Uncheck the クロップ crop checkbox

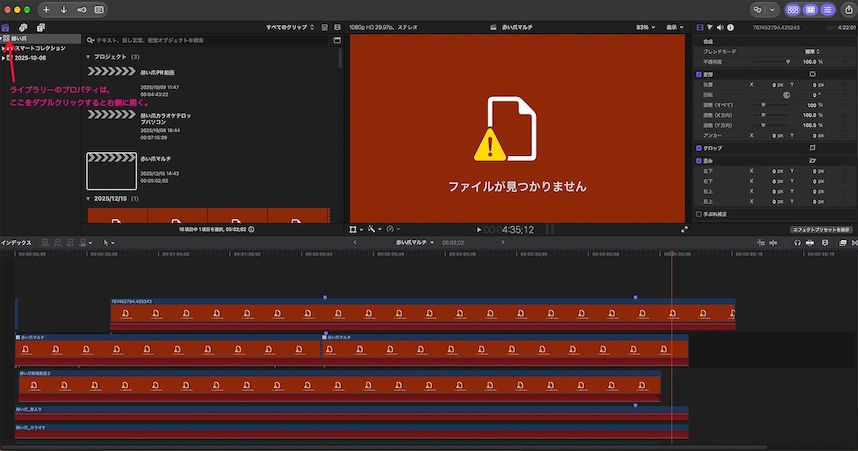699,148
